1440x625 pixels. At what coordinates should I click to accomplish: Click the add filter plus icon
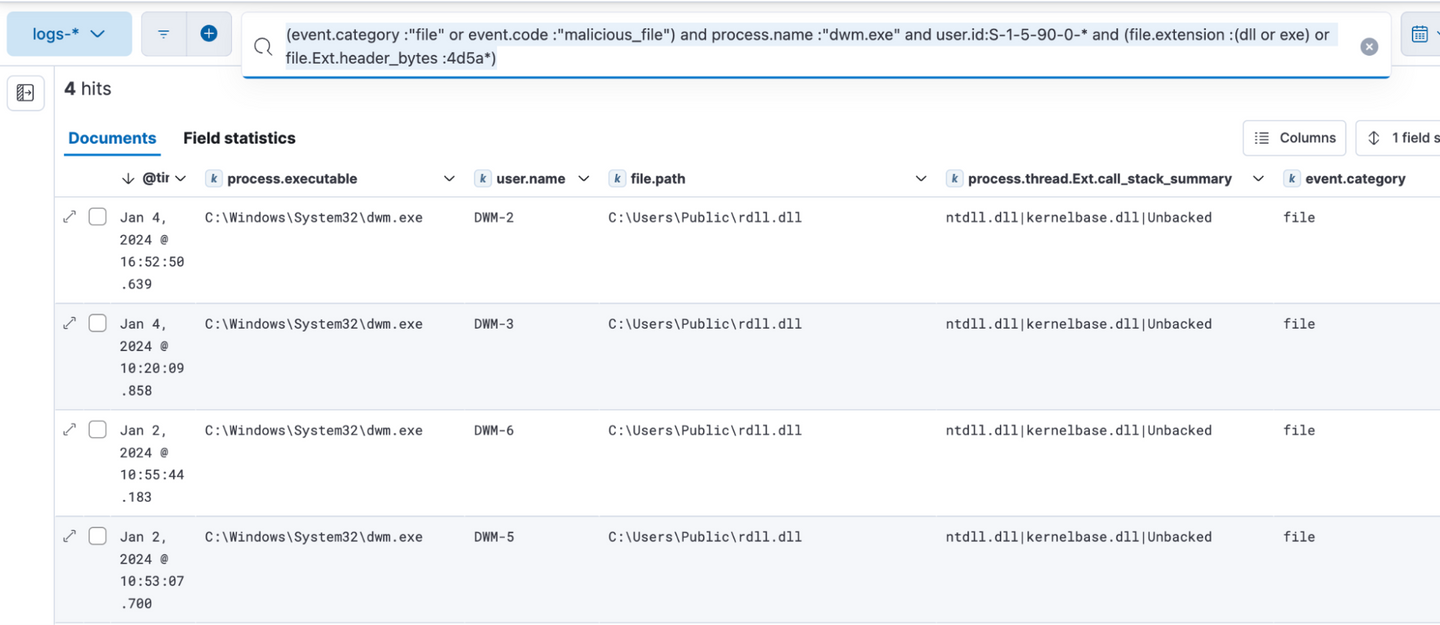(x=209, y=34)
